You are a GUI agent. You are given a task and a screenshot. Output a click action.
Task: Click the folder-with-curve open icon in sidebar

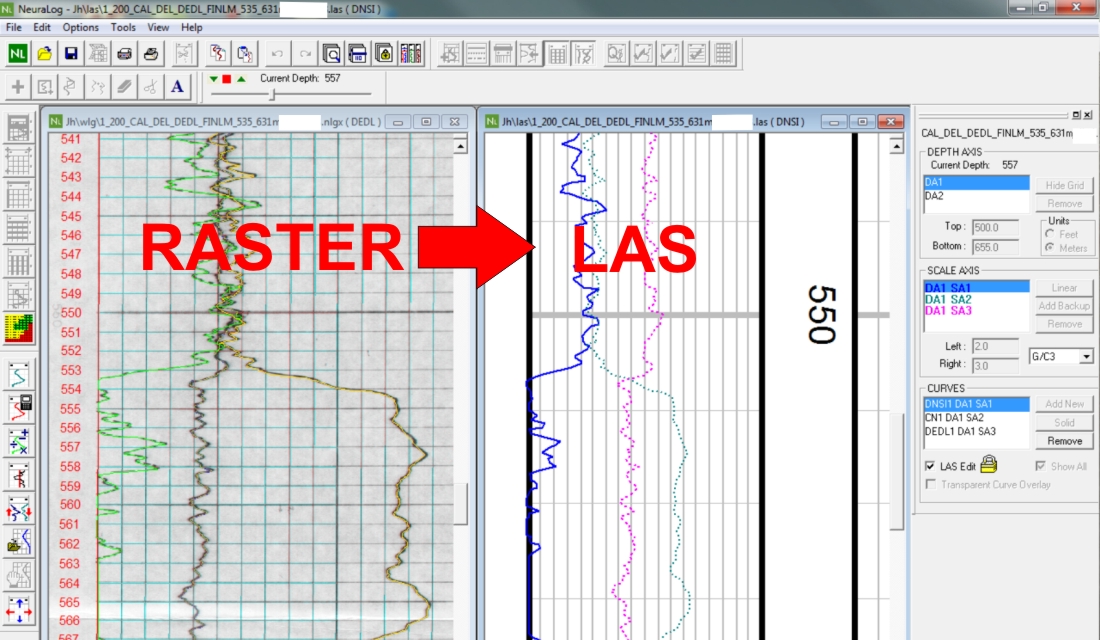tap(19, 542)
